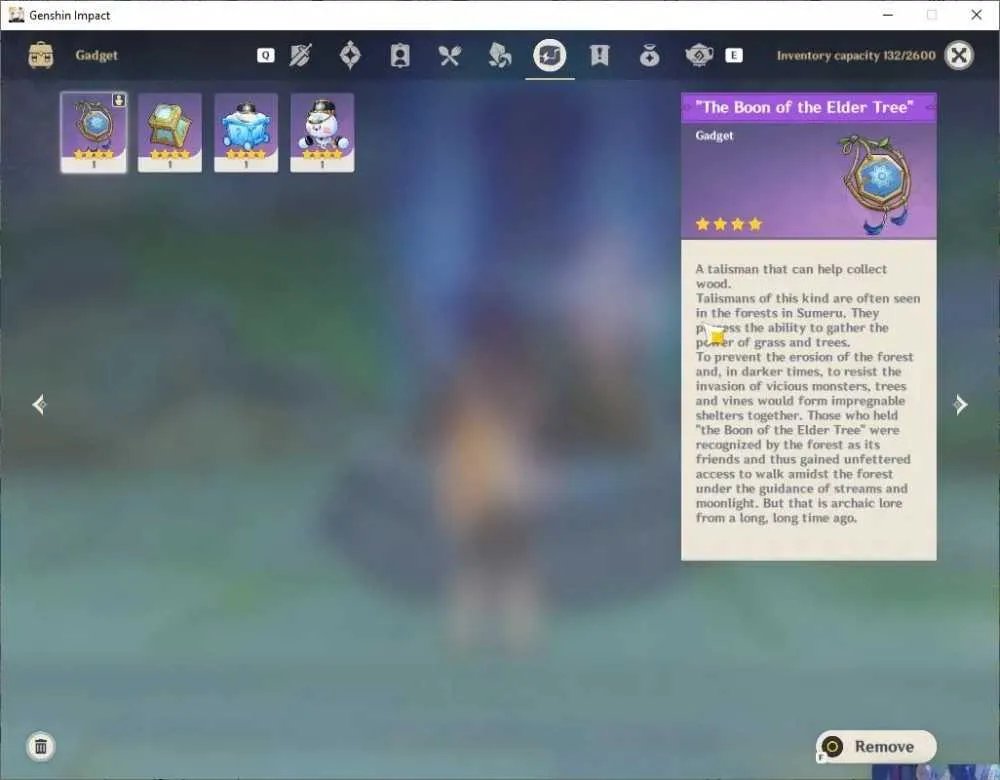
Task: Open the trash can delete mode
Action: click(x=41, y=746)
